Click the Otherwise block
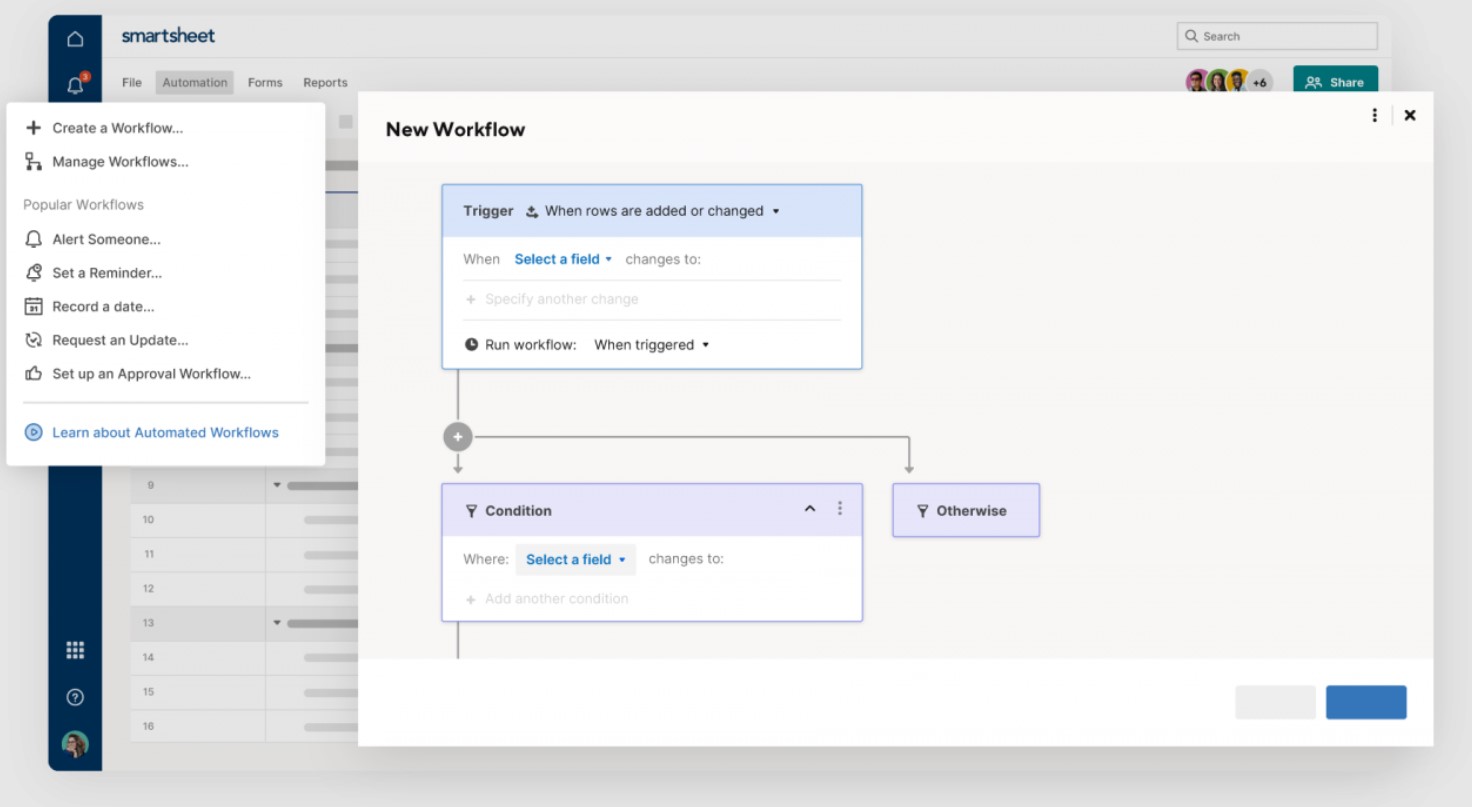Screen dimensions: 1472x807 tap(966, 510)
